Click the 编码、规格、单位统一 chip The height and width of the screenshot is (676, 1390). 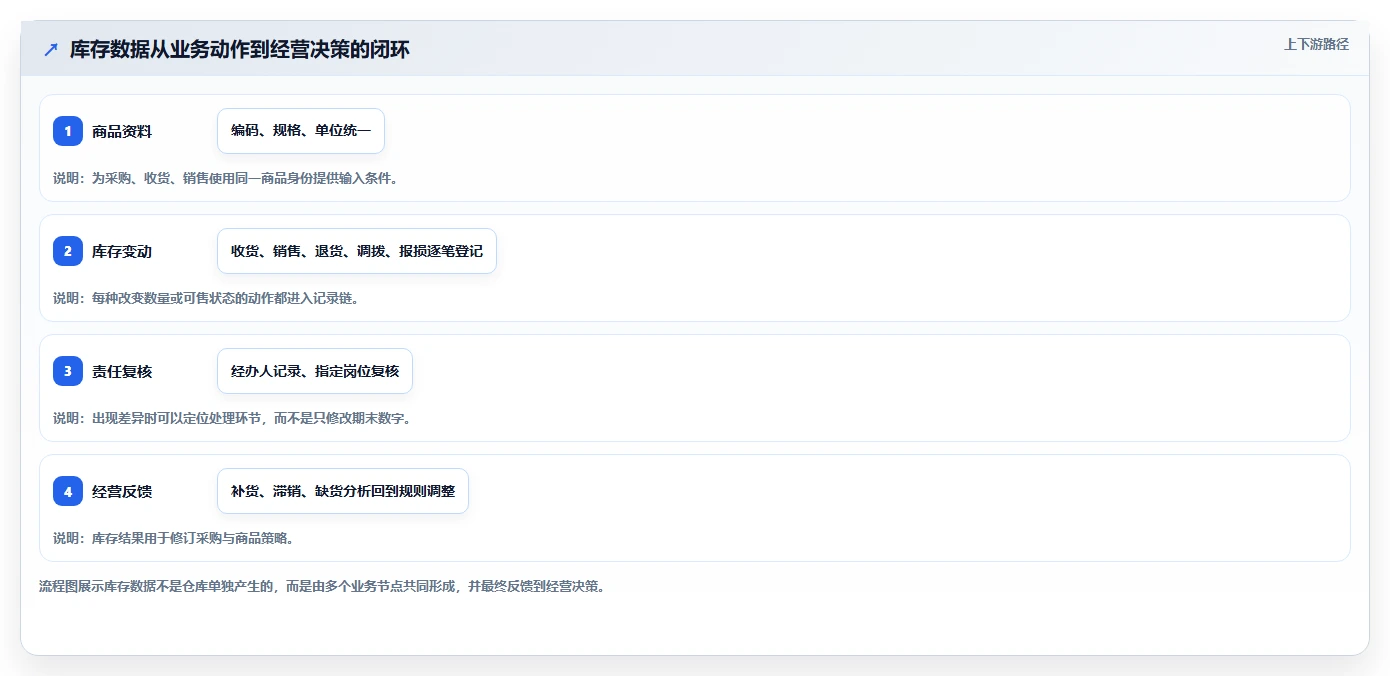tap(301, 131)
